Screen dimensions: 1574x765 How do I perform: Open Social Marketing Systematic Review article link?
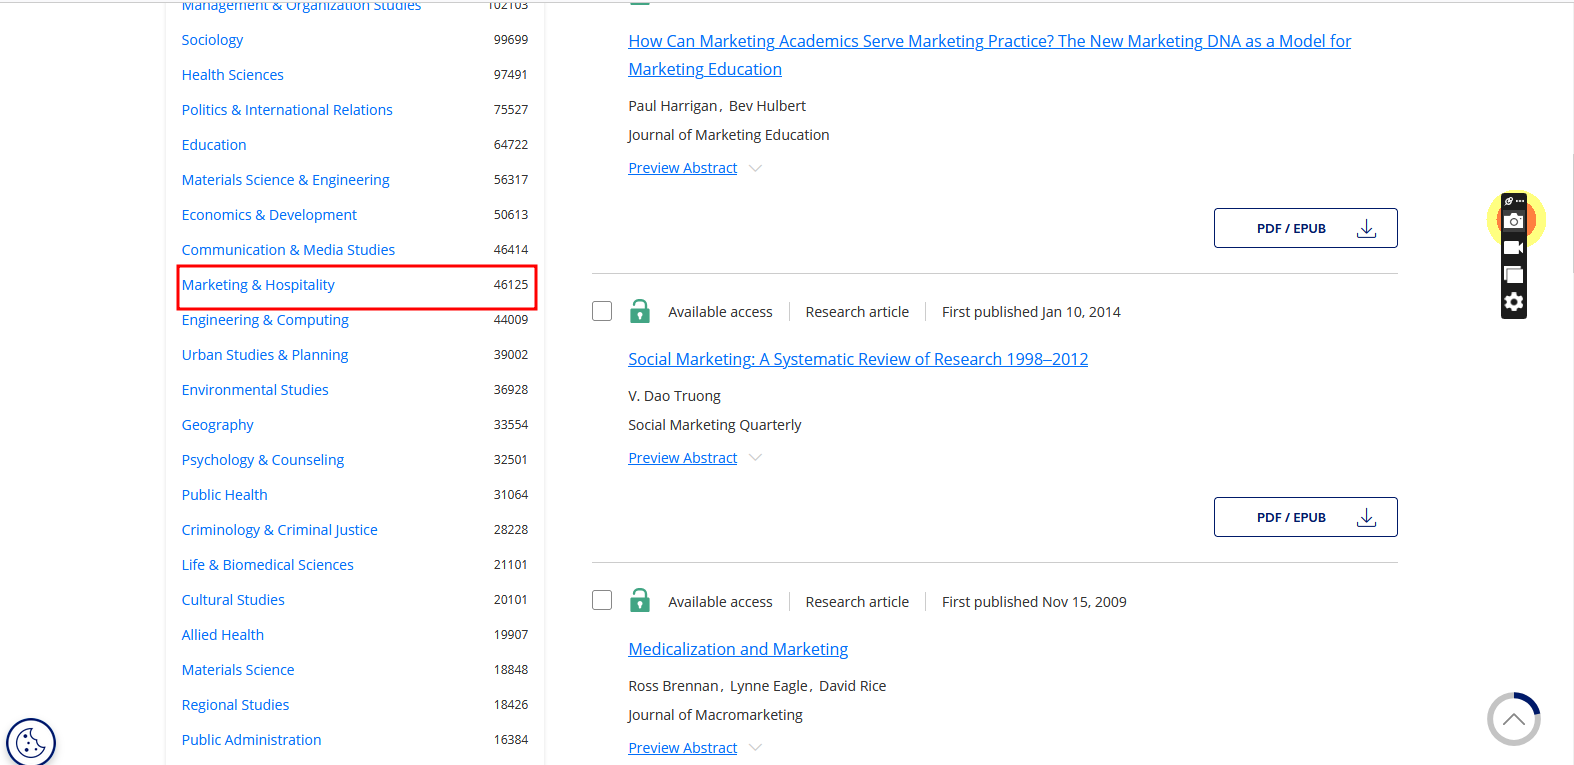point(857,359)
